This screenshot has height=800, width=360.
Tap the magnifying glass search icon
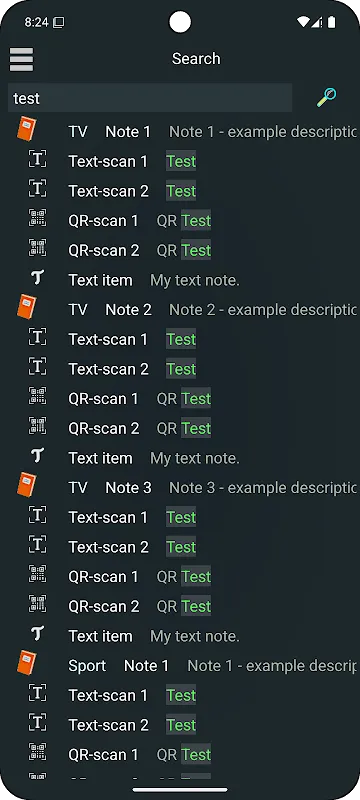[326, 97]
